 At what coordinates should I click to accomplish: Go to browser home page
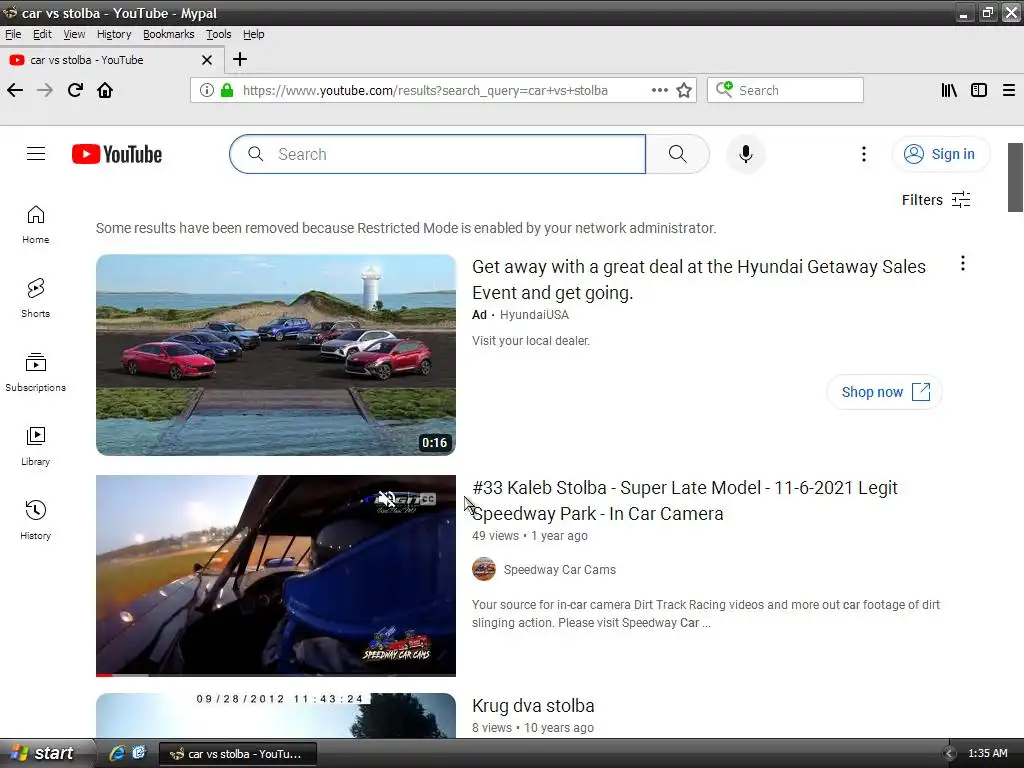click(x=105, y=90)
